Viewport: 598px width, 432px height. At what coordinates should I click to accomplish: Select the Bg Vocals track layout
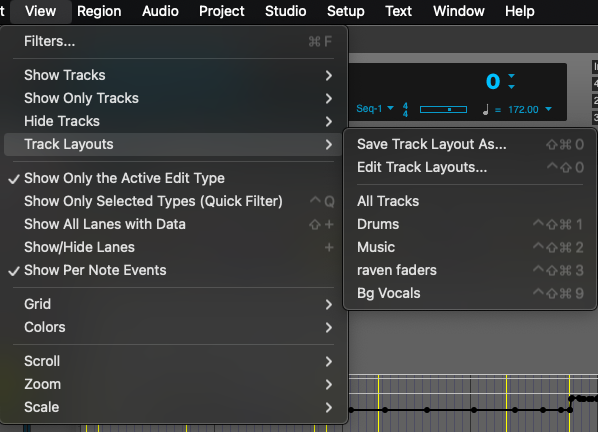[470, 293]
